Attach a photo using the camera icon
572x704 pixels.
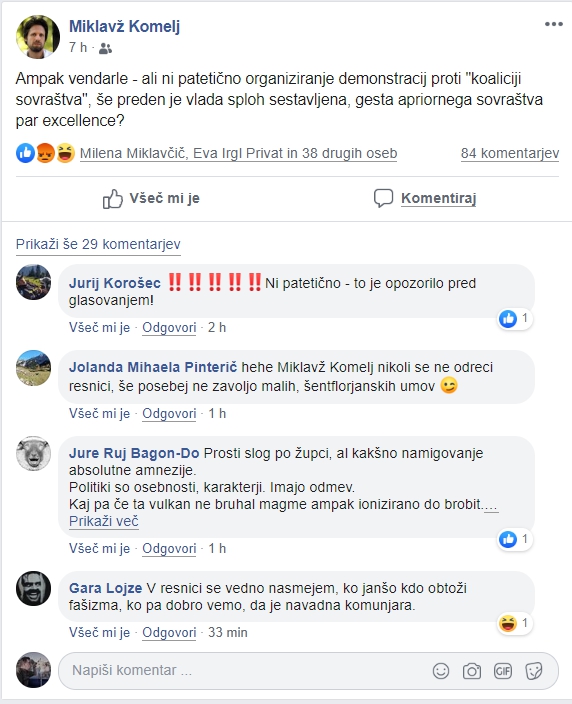(x=472, y=671)
